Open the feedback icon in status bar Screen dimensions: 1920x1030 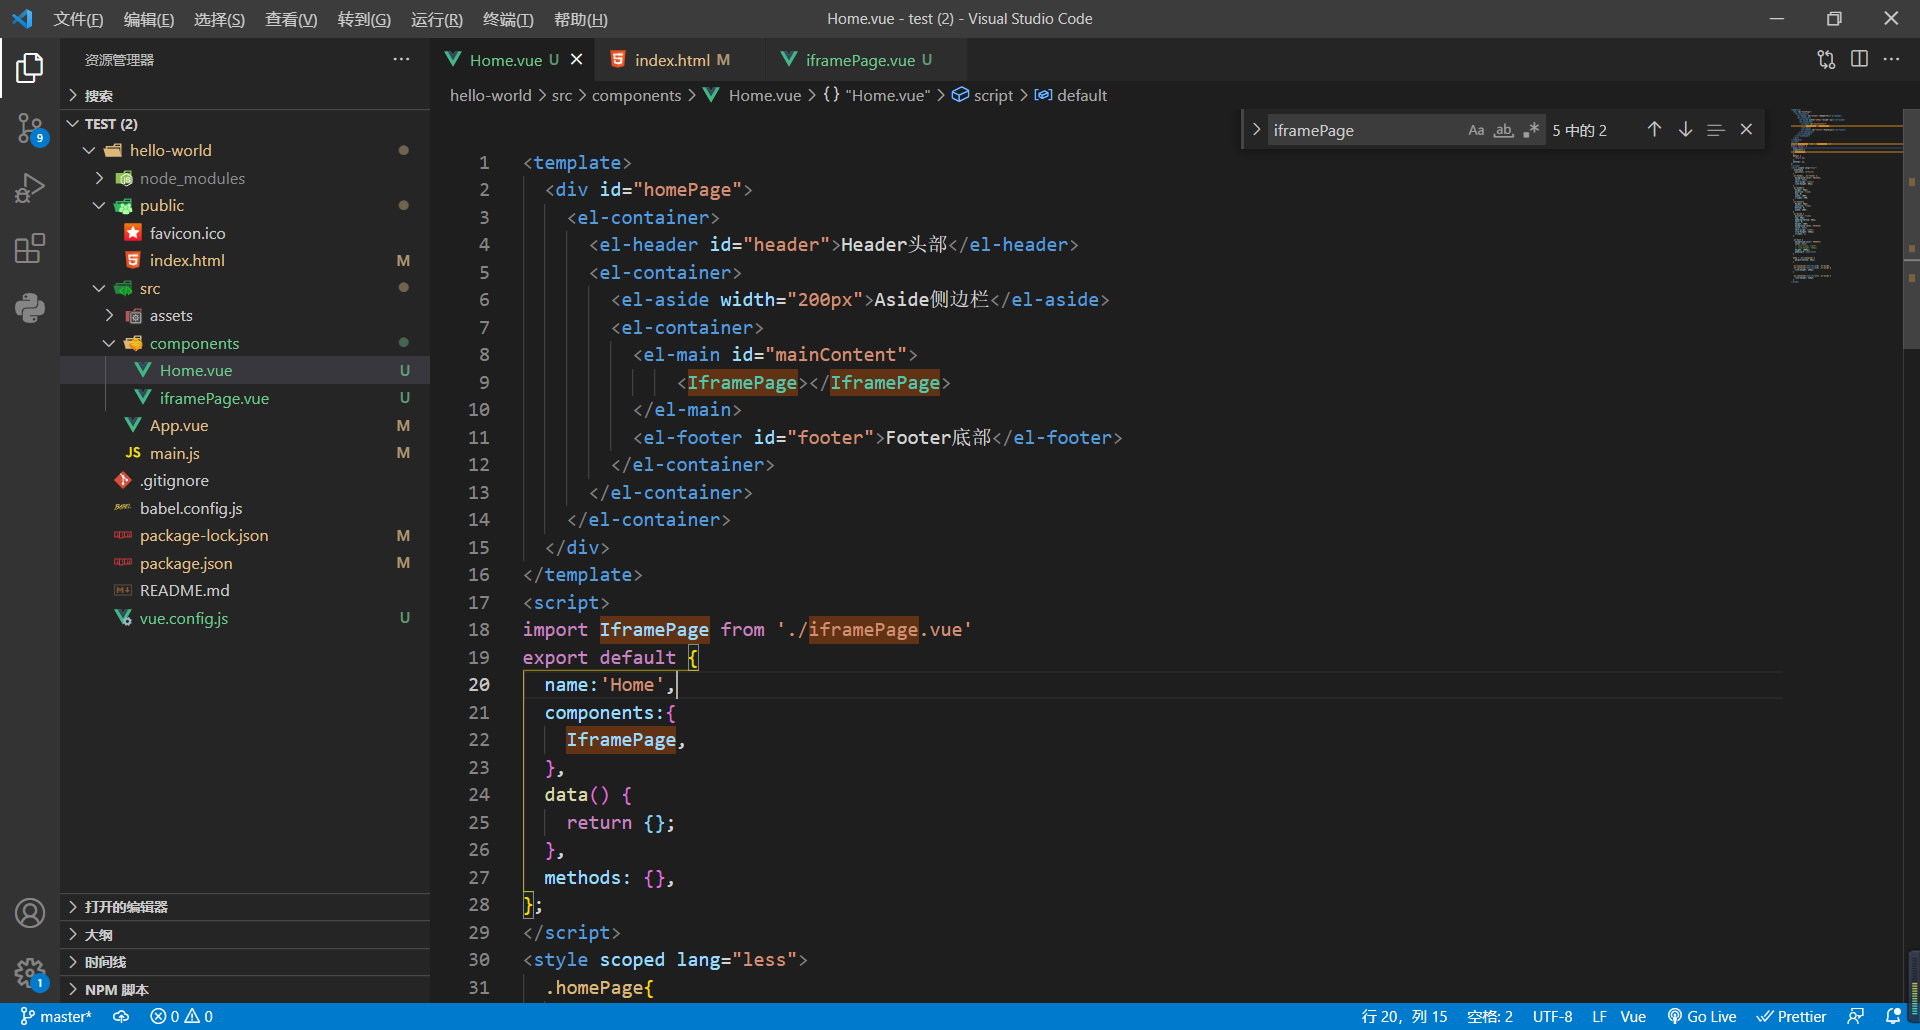[1855, 1016]
